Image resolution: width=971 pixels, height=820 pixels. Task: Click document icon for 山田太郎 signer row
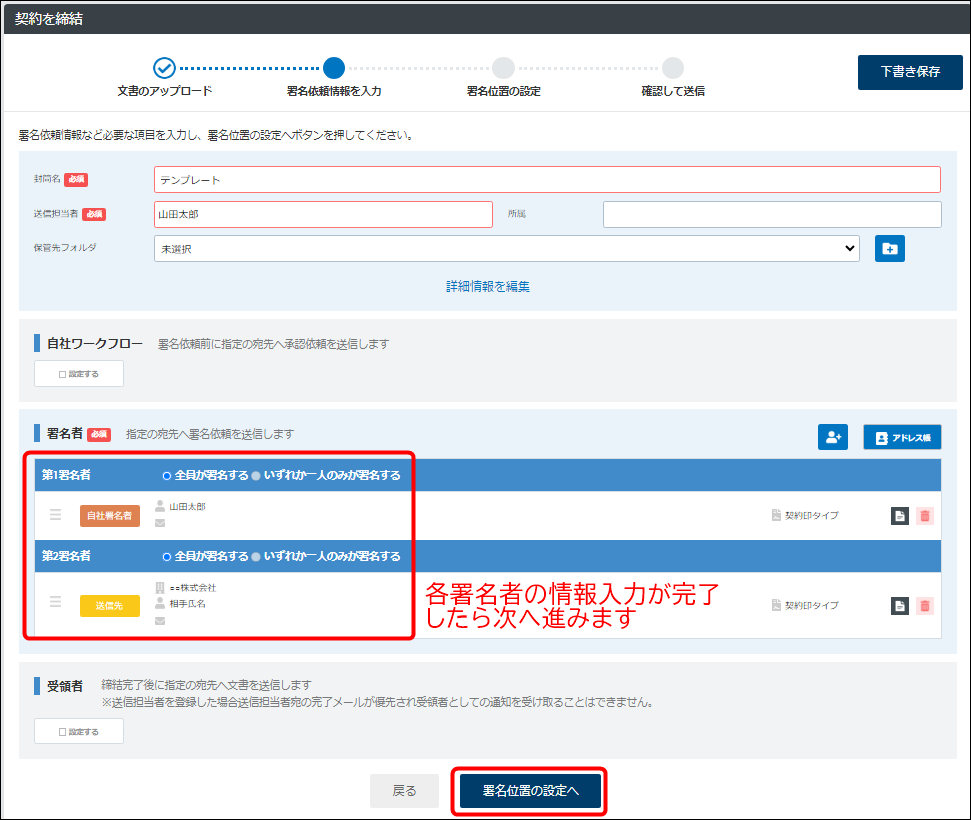[x=899, y=516]
